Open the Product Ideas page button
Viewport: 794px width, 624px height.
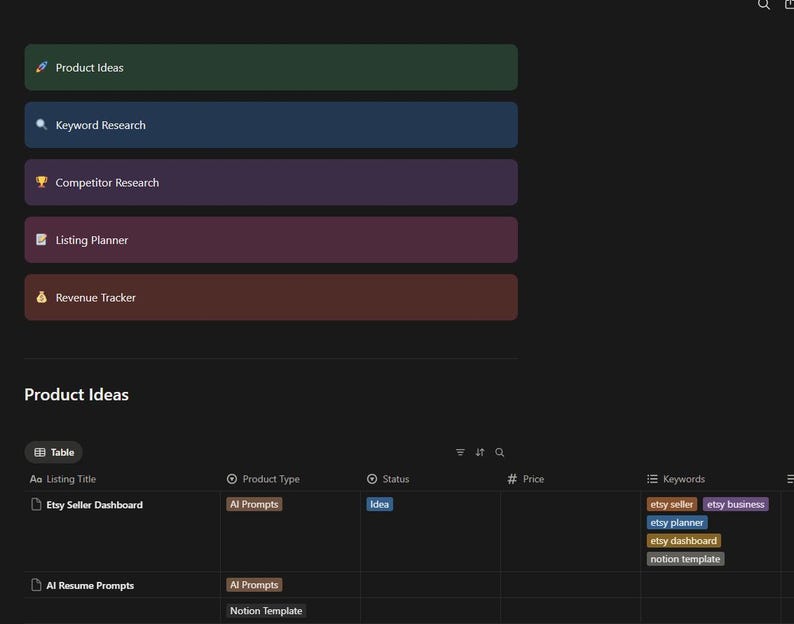click(x=271, y=67)
